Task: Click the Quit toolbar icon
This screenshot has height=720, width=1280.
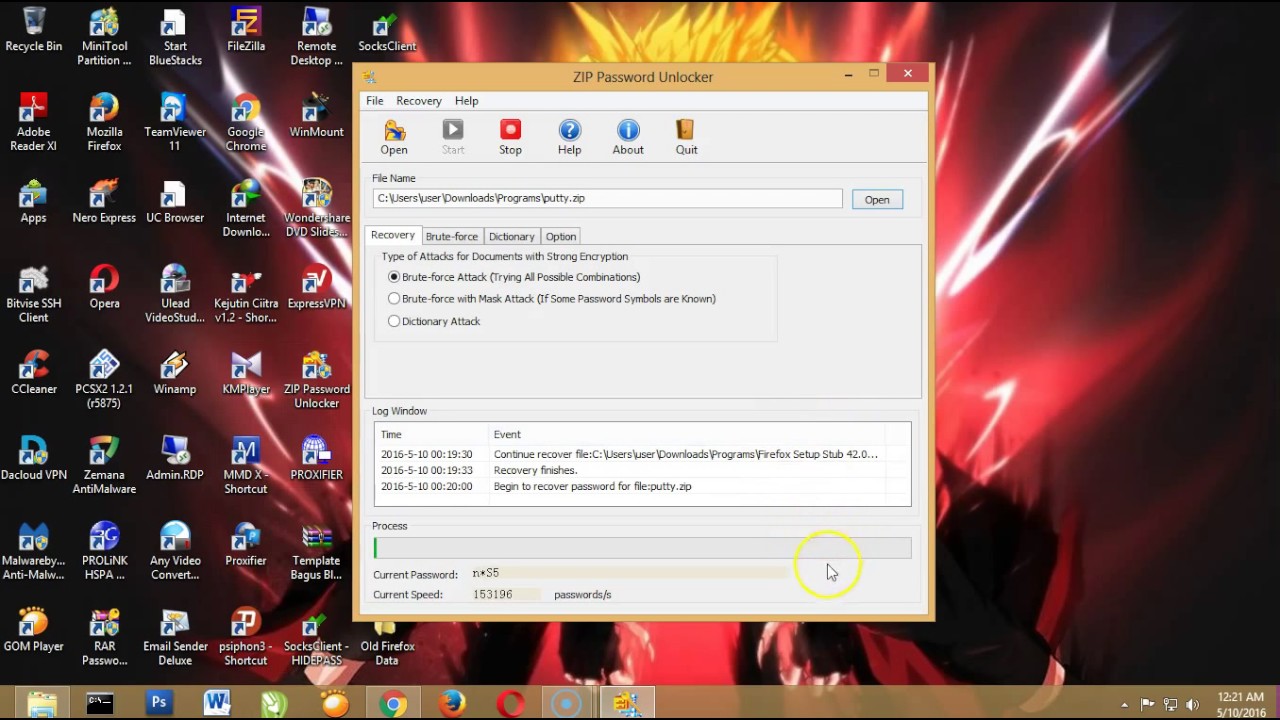Action: pos(686,137)
